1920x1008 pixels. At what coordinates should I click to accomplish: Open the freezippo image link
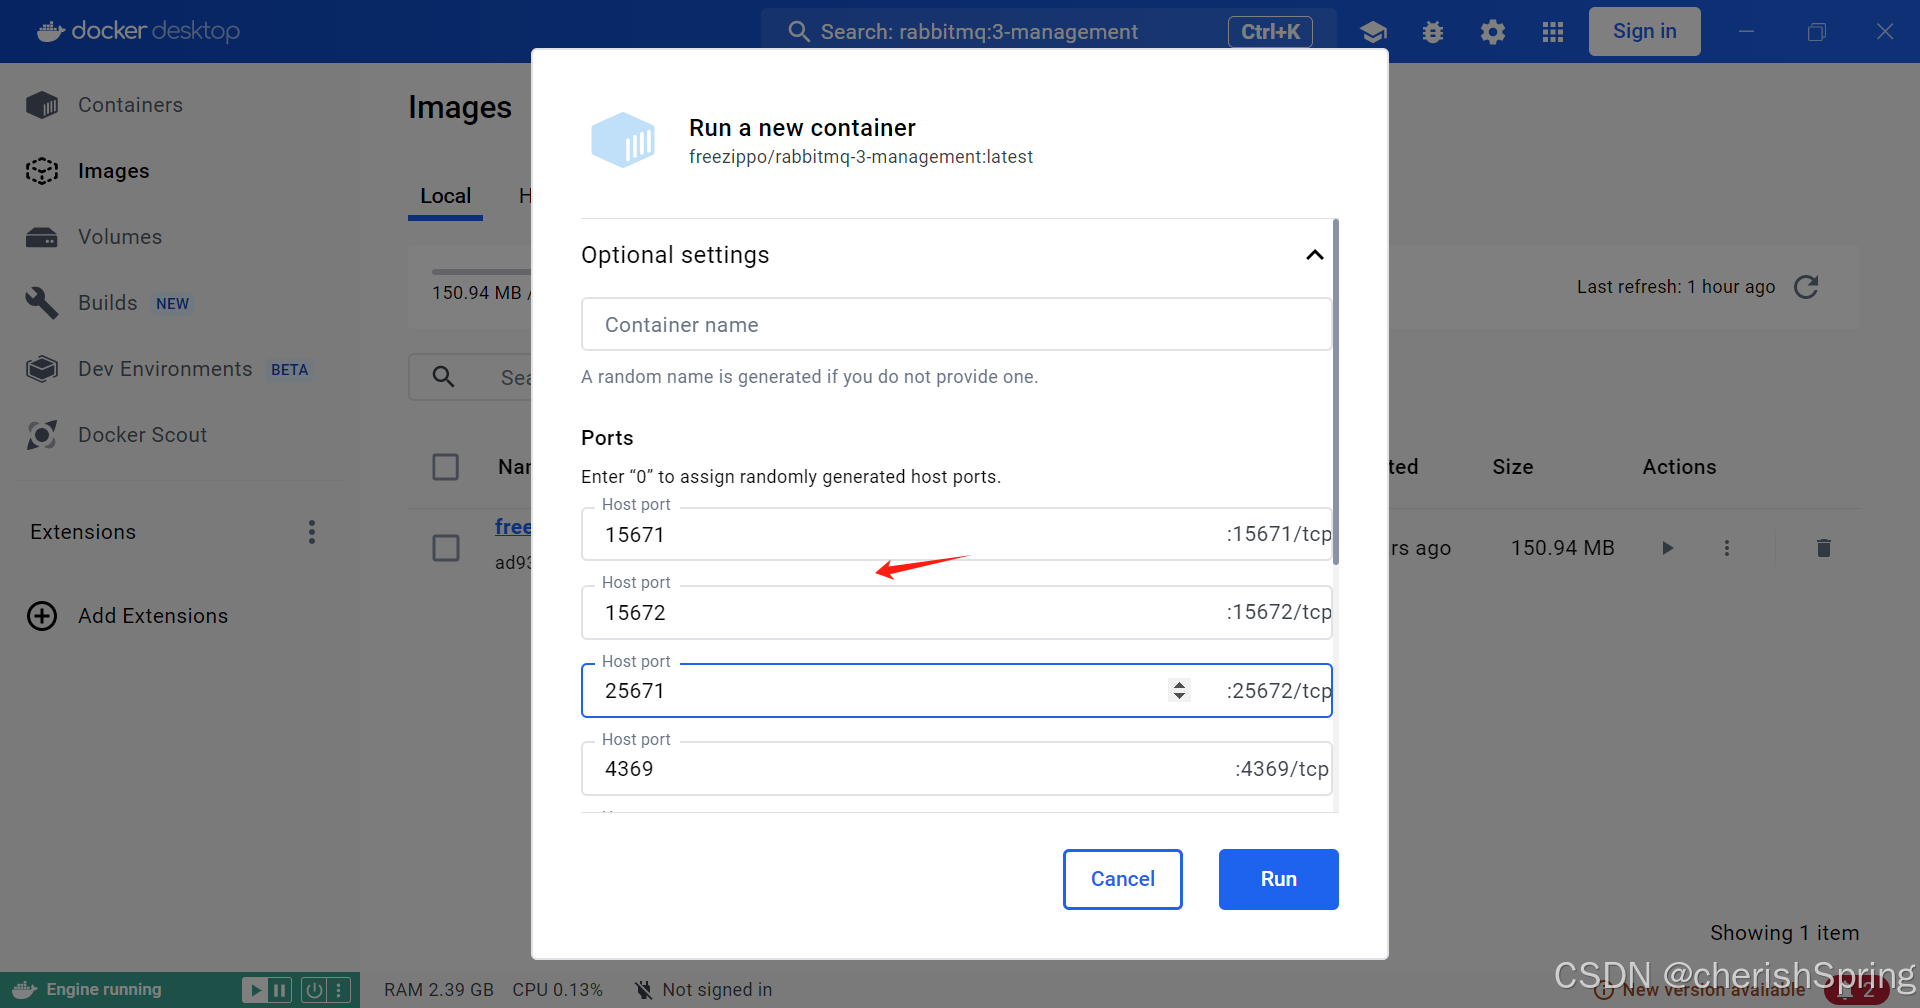click(513, 527)
